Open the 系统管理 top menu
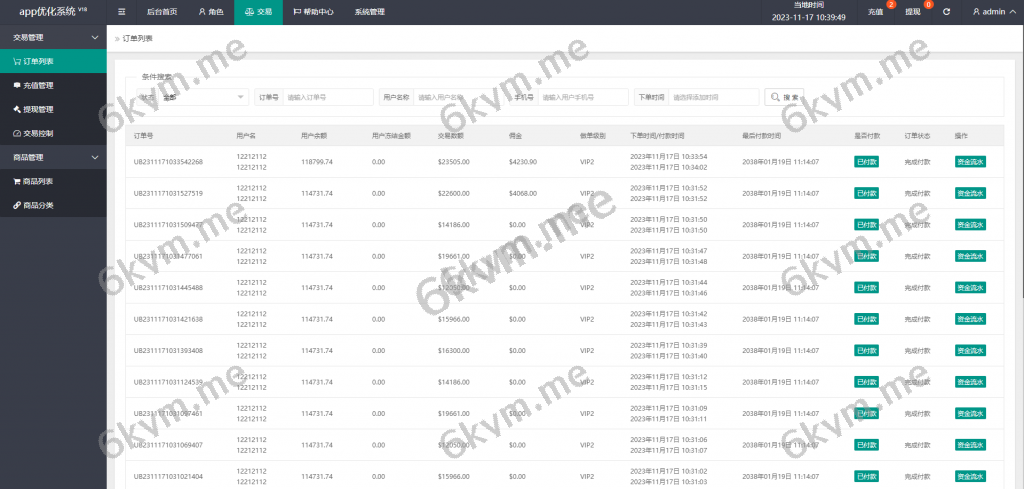1024x489 pixels. pyautogui.click(x=369, y=12)
